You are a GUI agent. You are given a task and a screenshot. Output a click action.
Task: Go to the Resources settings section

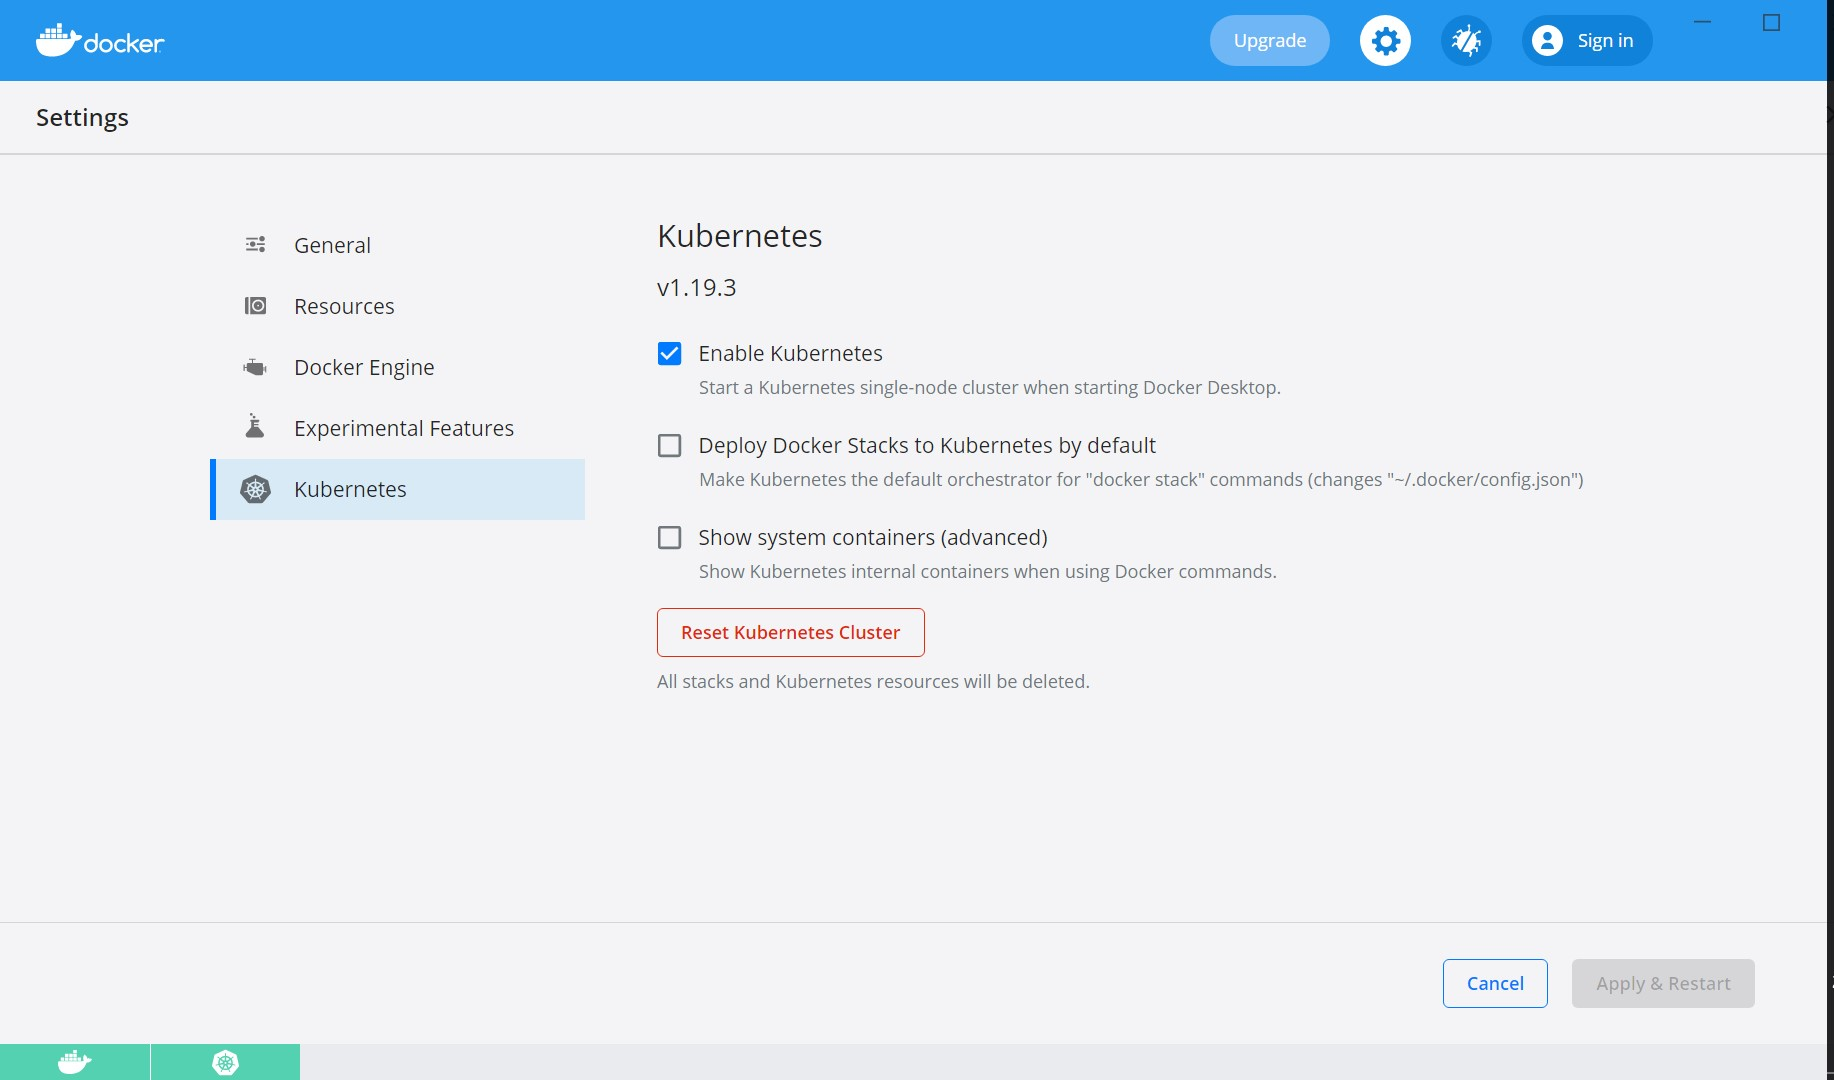point(344,307)
